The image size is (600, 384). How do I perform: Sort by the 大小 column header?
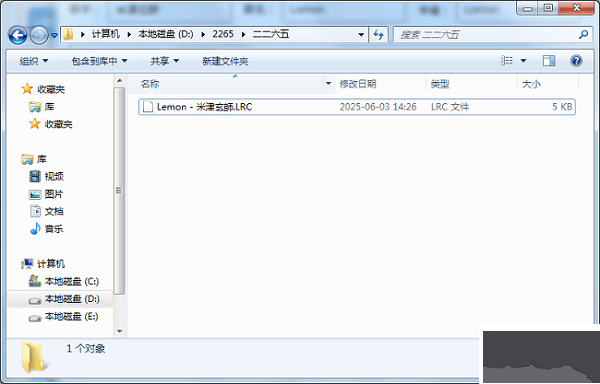click(548, 84)
